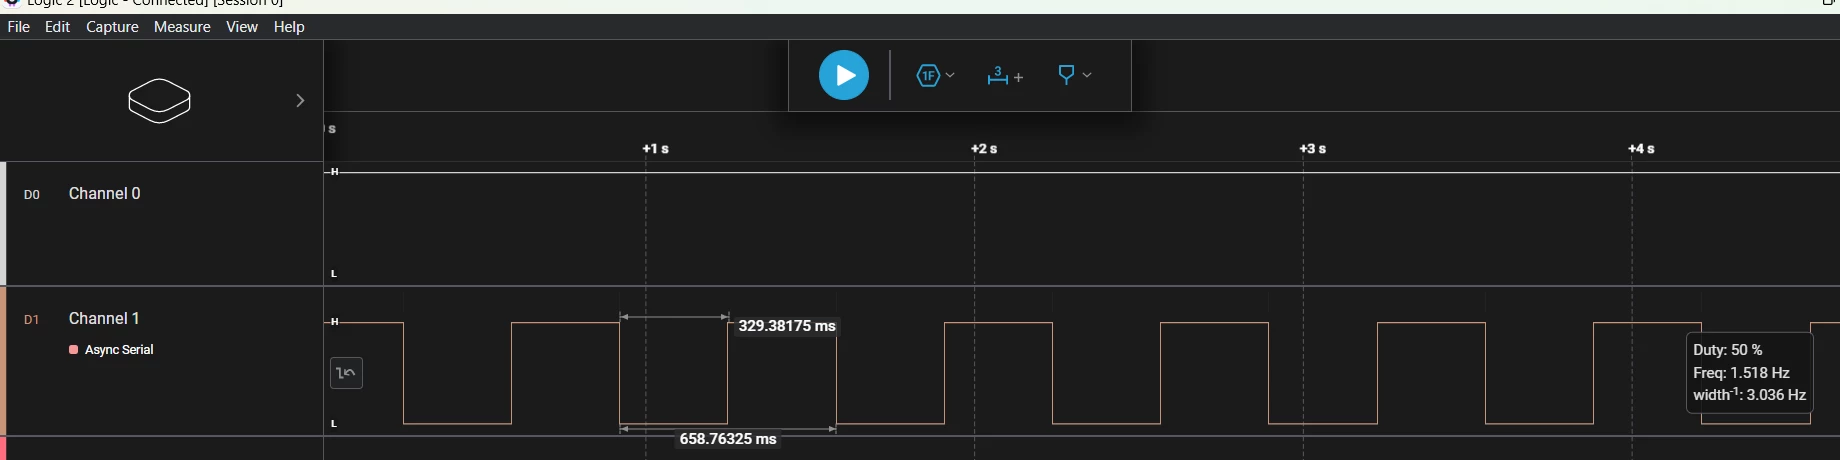Open the Edit menu
The width and height of the screenshot is (1840, 460).
57,27
